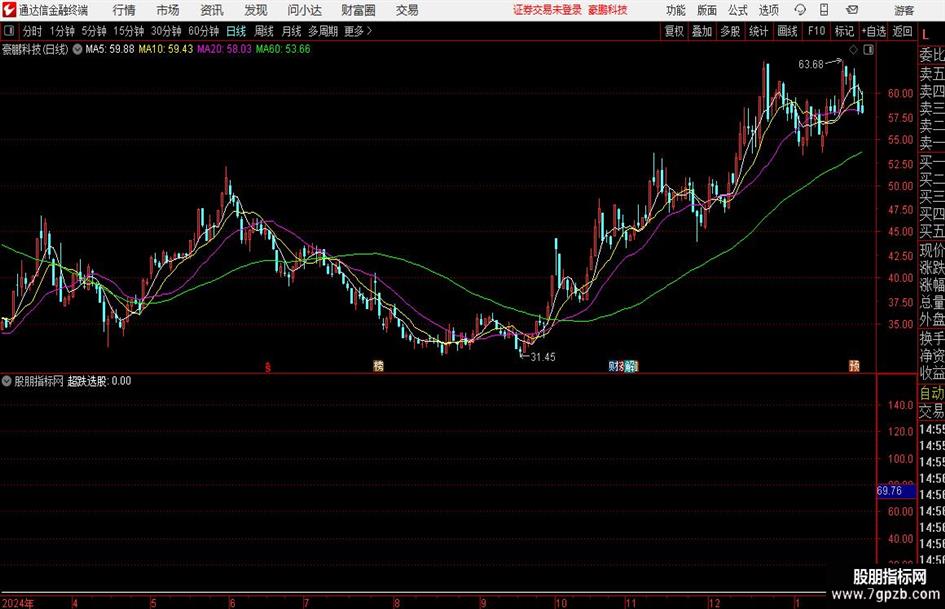Switch to 30分钟 period tab

pyautogui.click(x=166, y=31)
